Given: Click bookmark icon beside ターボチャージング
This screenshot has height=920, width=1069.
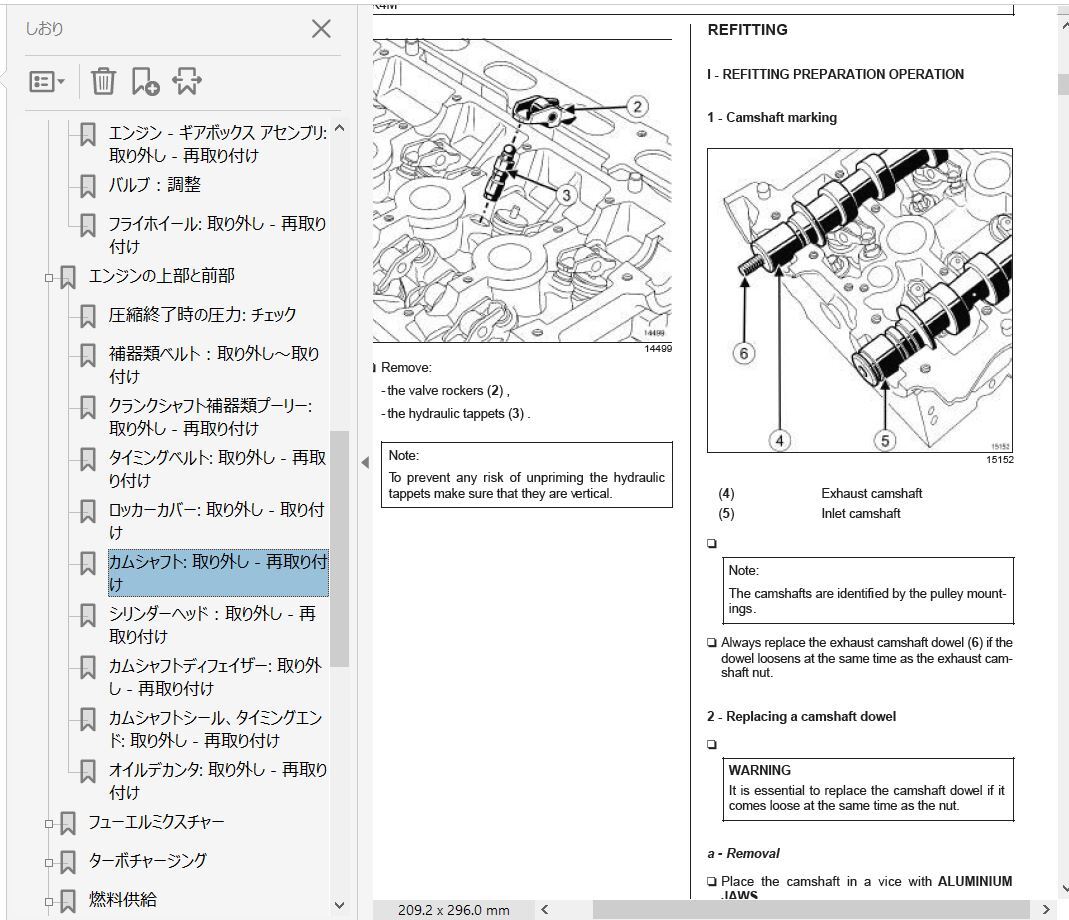Looking at the screenshot, I should coord(67,863).
